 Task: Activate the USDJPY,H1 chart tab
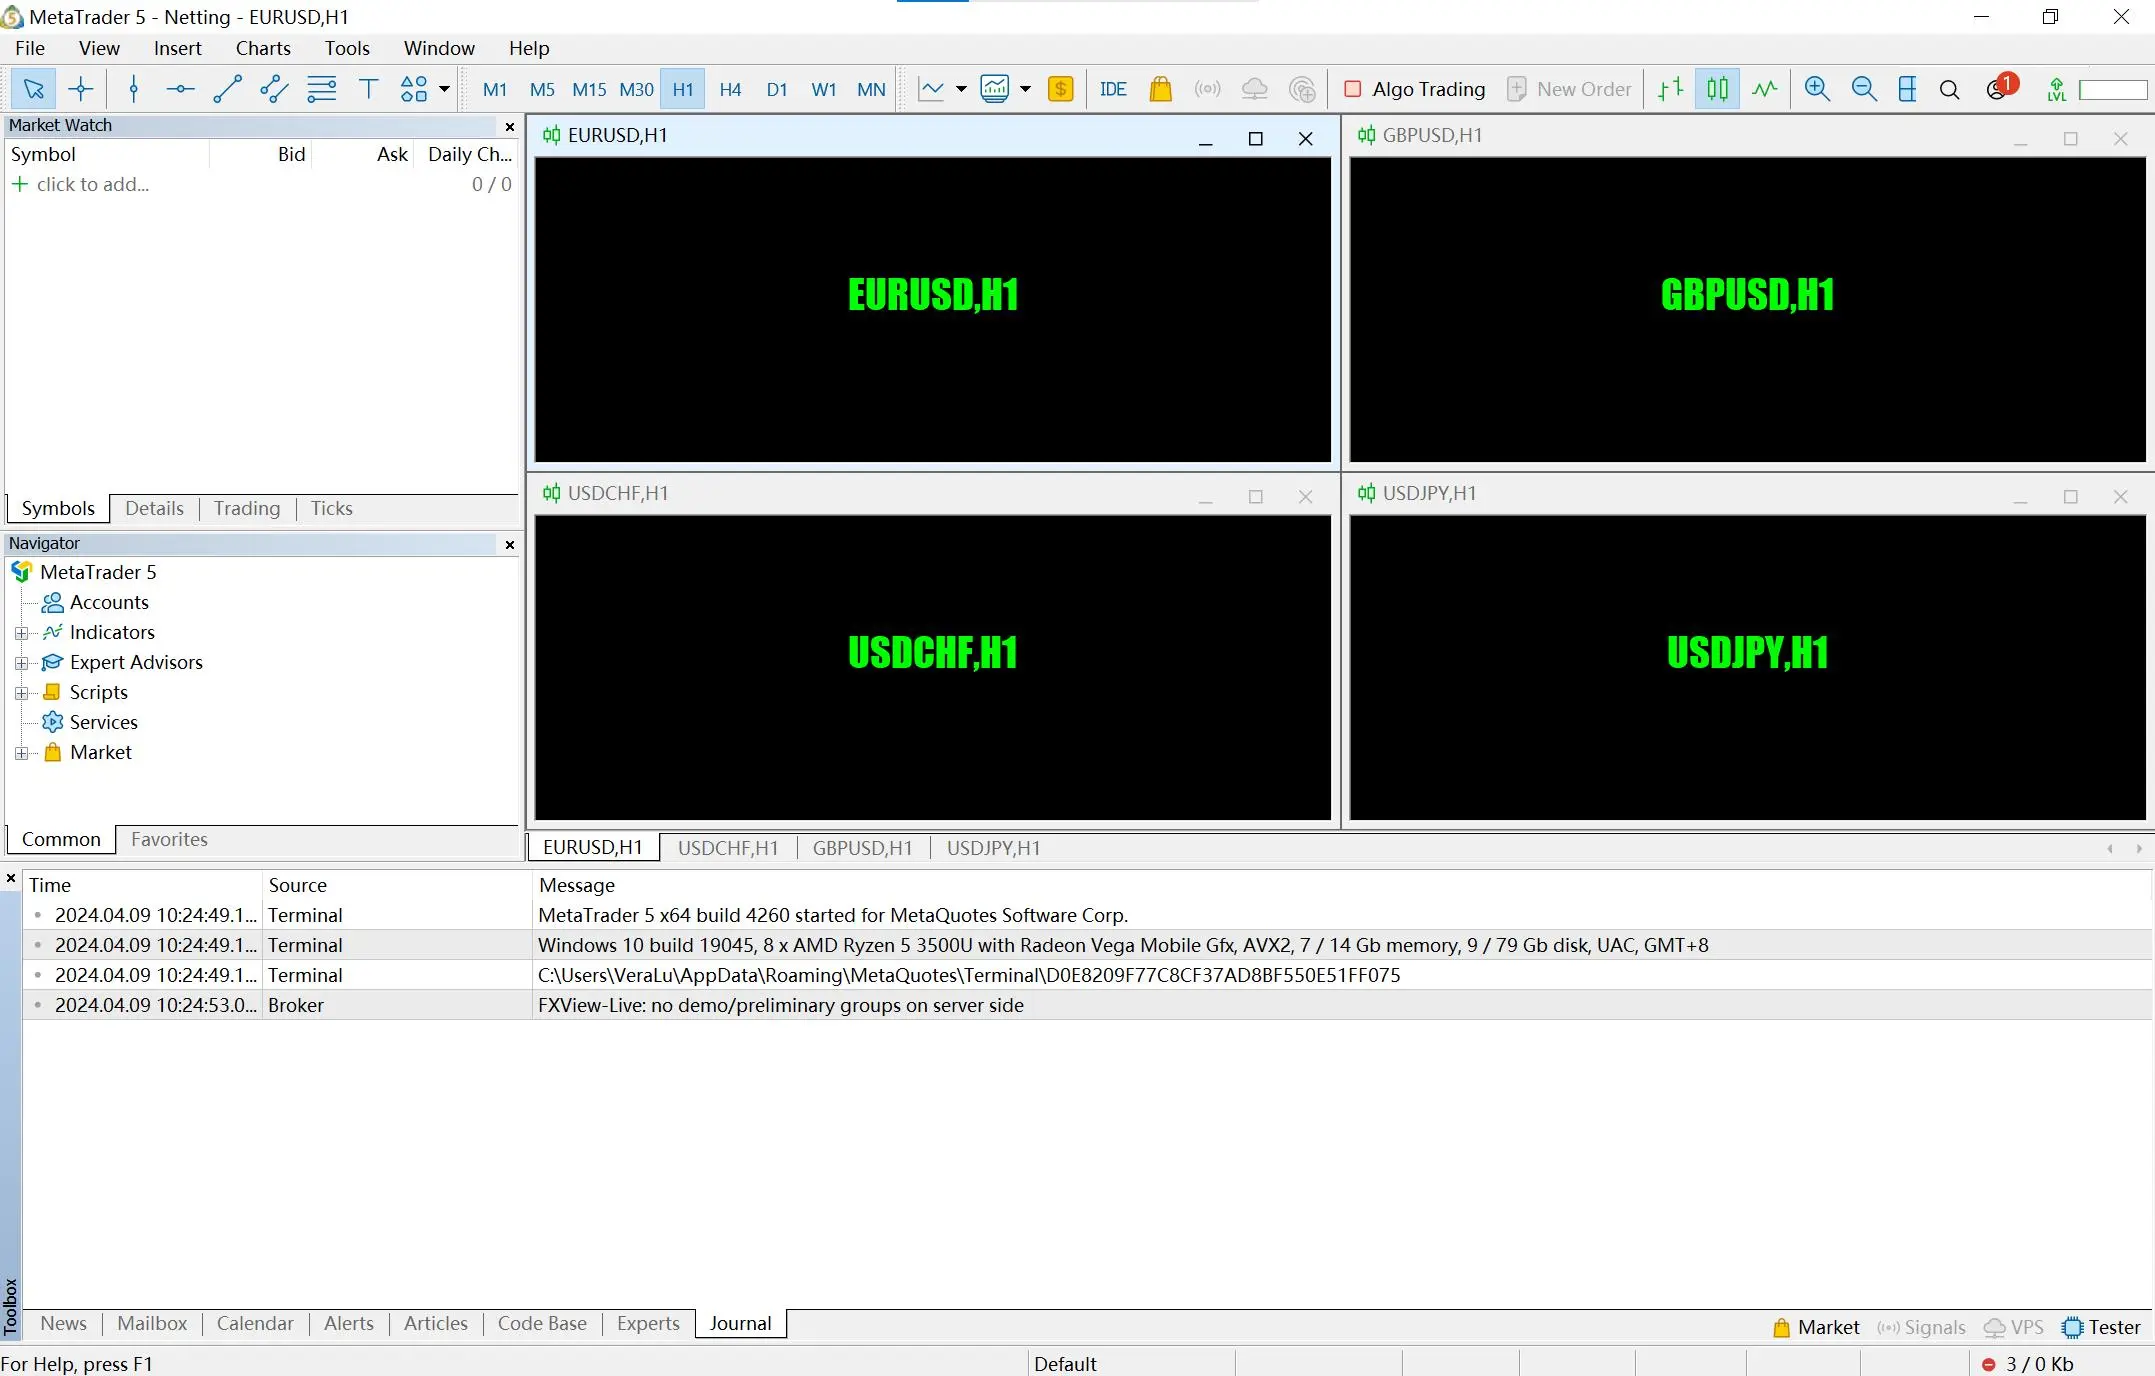click(993, 848)
